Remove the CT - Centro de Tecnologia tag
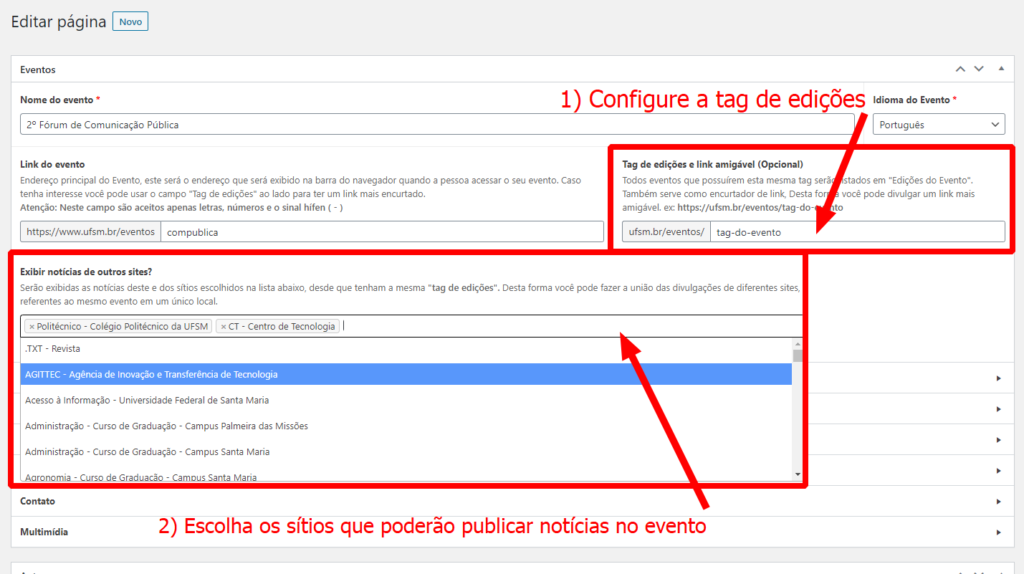 click(x=223, y=326)
